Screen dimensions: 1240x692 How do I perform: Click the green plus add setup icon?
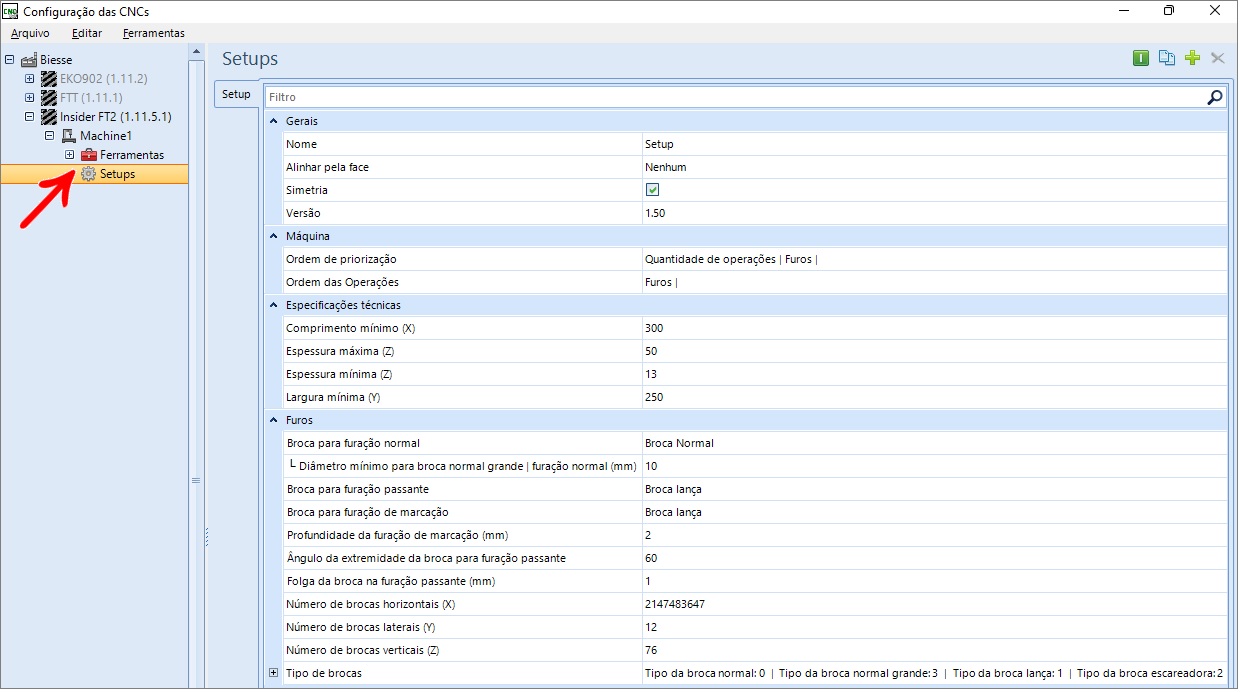coord(1192,58)
